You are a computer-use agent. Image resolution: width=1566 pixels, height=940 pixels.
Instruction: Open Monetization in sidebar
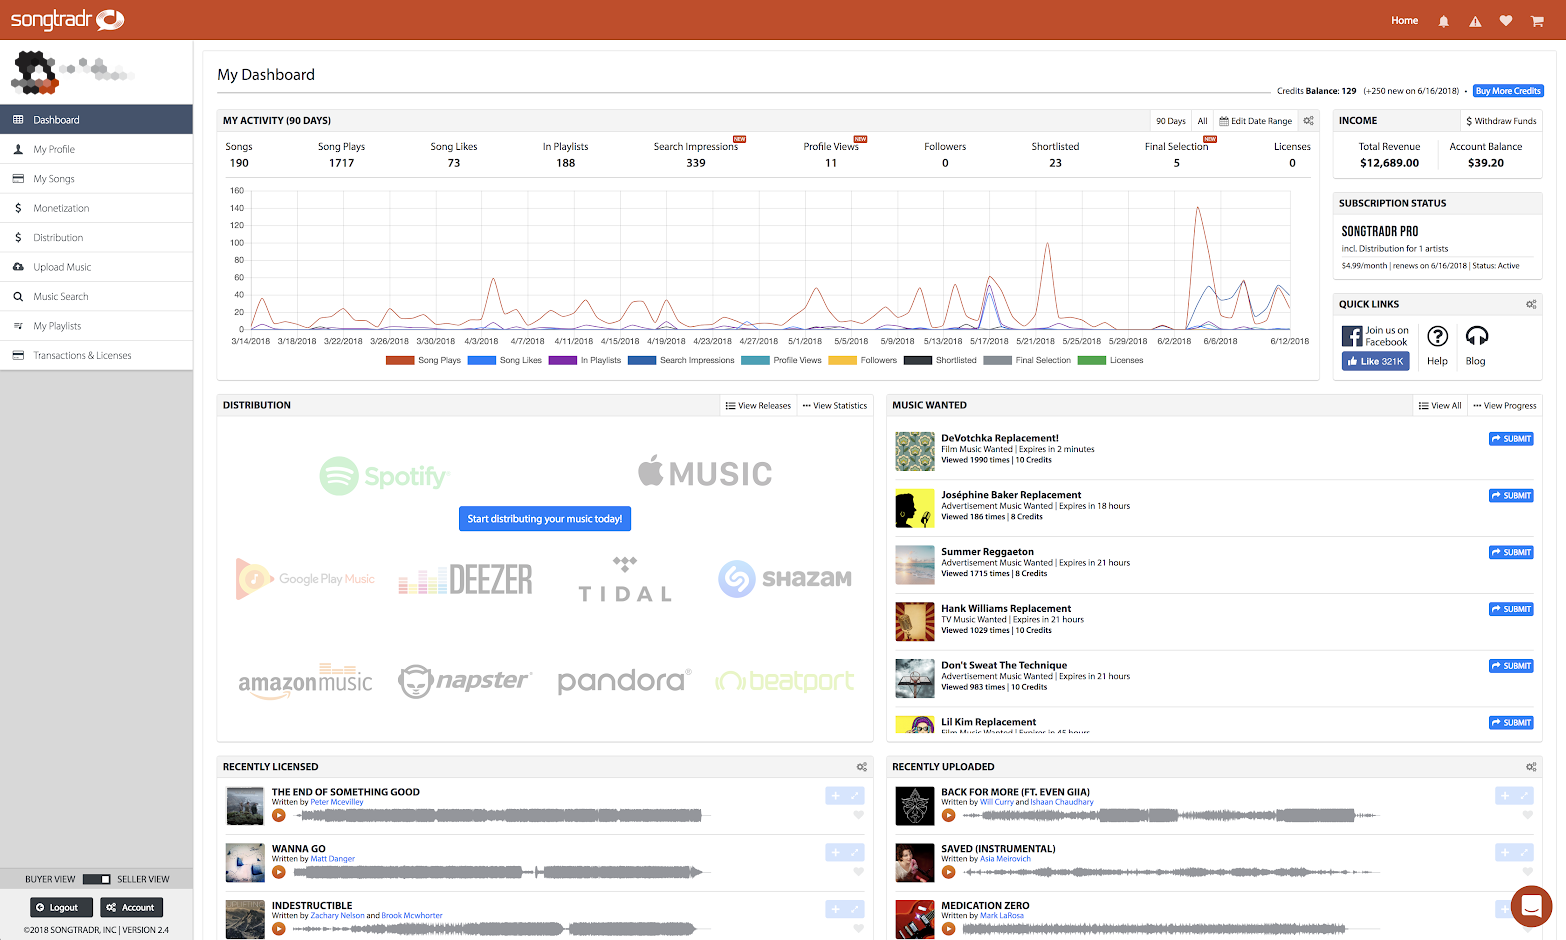point(96,208)
